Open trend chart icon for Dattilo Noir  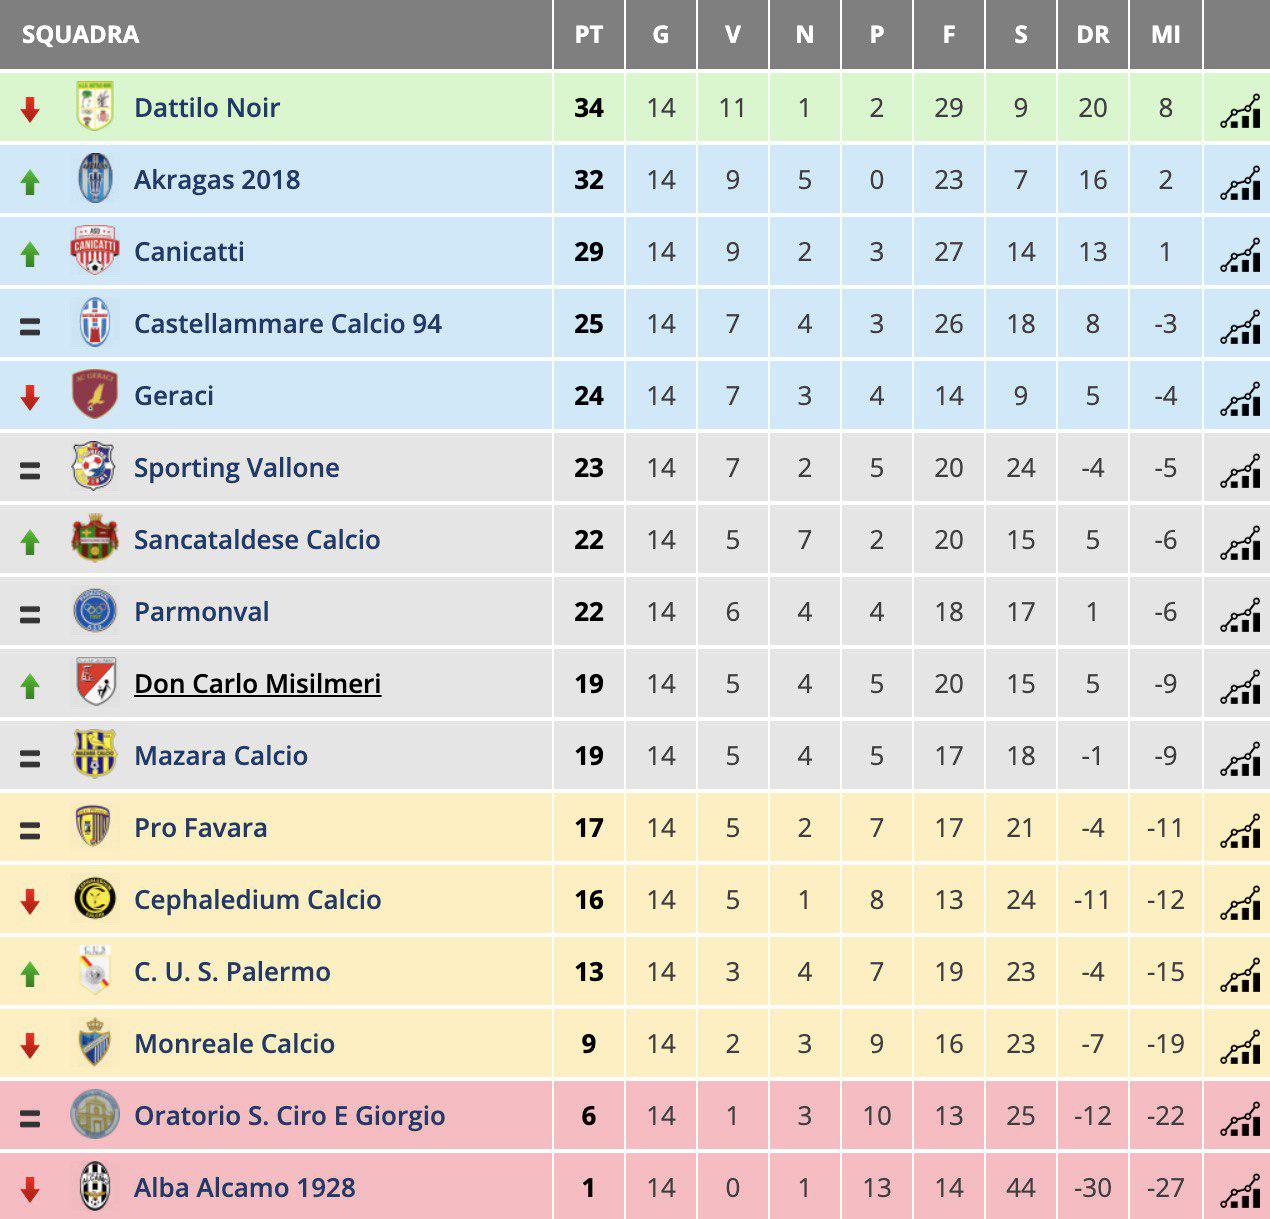click(x=1240, y=110)
